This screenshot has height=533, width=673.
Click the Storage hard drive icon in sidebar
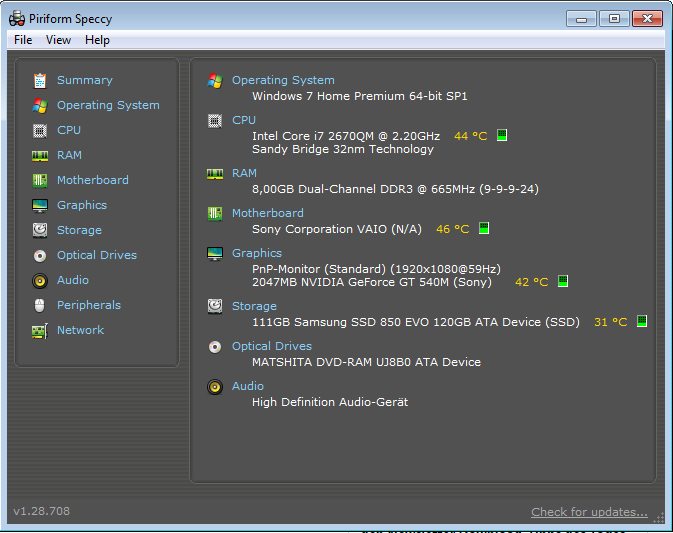pyautogui.click(x=40, y=230)
